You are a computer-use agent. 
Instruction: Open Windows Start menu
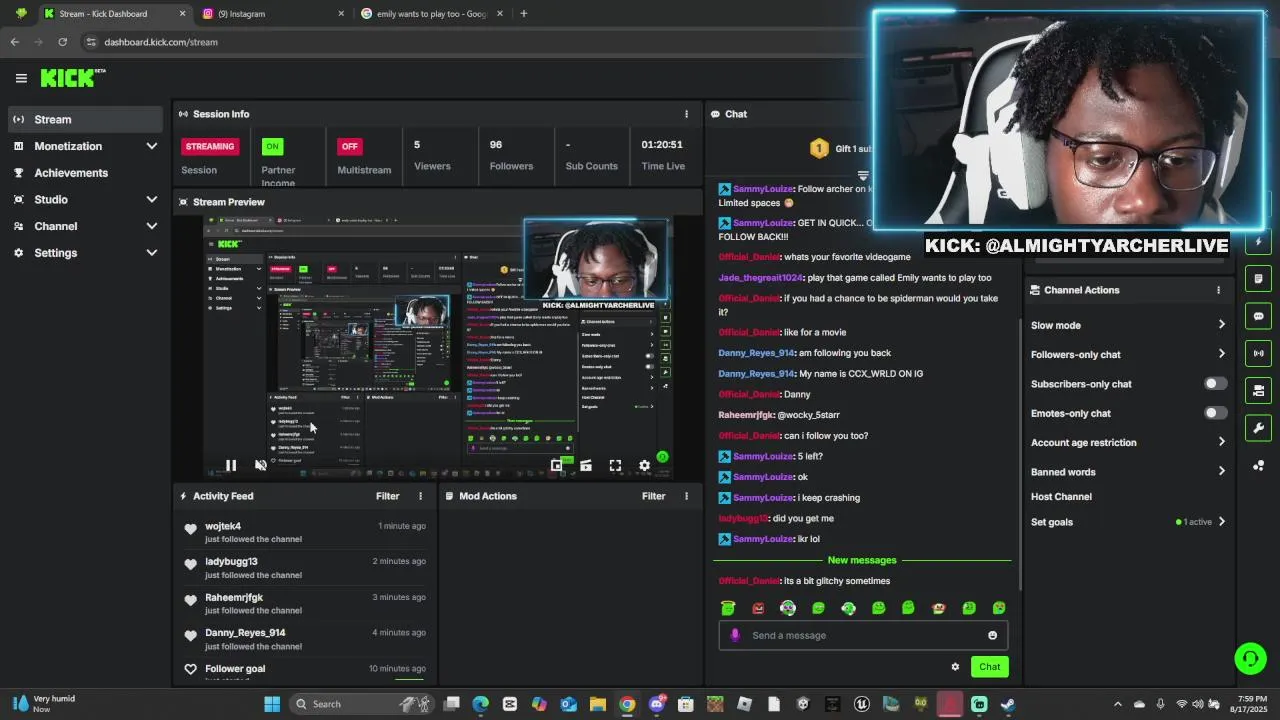[x=272, y=704]
